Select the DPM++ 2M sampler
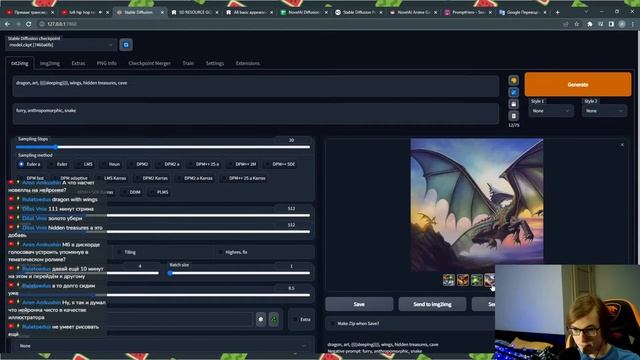This screenshot has height=360, width=640. pyautogui.click(x=242, y=164)
